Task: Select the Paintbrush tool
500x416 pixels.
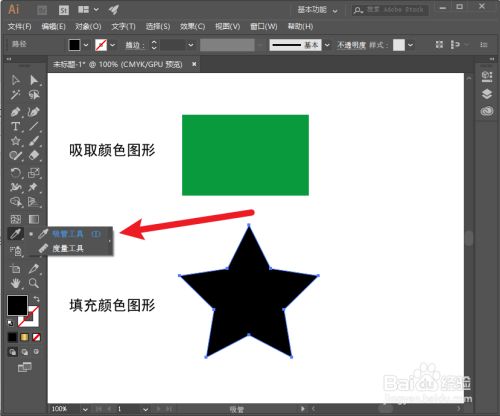Action: point(34,141)
